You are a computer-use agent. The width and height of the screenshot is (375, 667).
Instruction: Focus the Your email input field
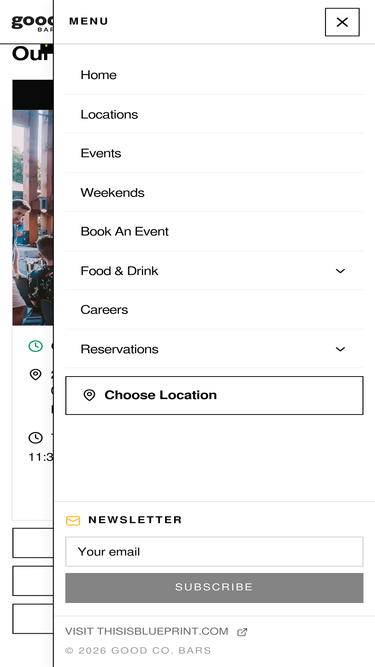[x=214, y=552]
